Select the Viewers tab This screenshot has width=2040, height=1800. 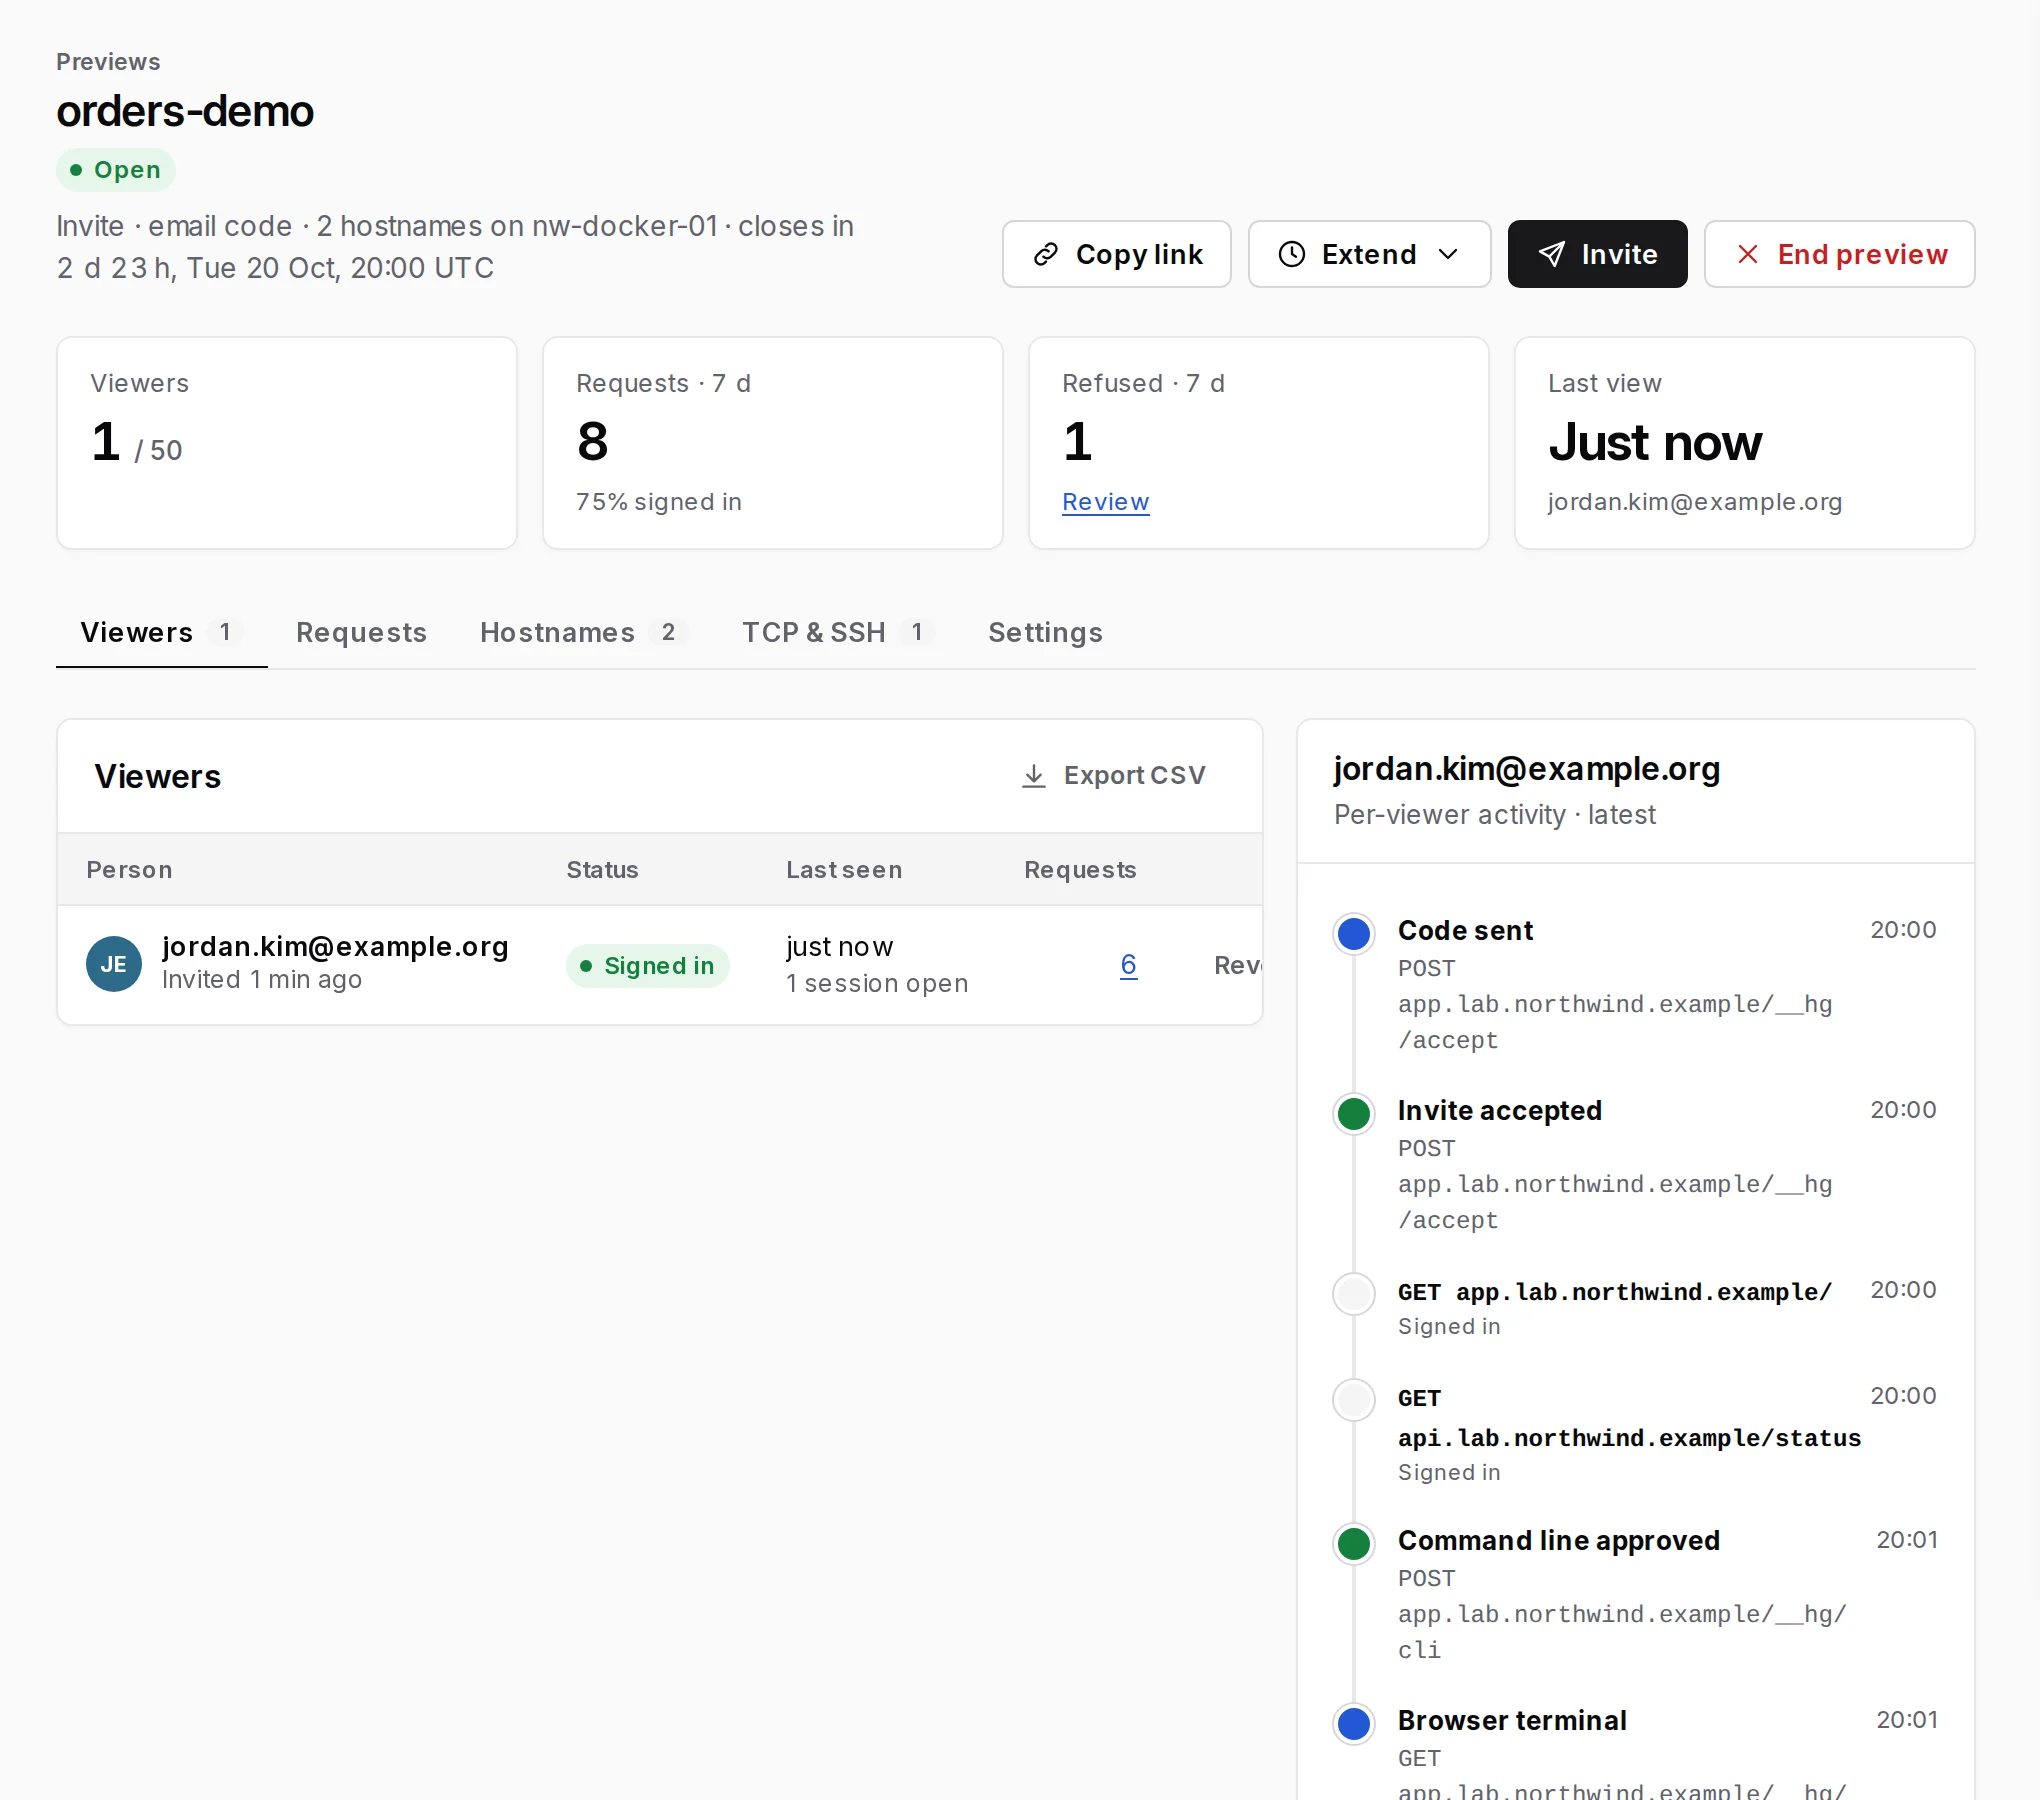click(x=162, y=632)
